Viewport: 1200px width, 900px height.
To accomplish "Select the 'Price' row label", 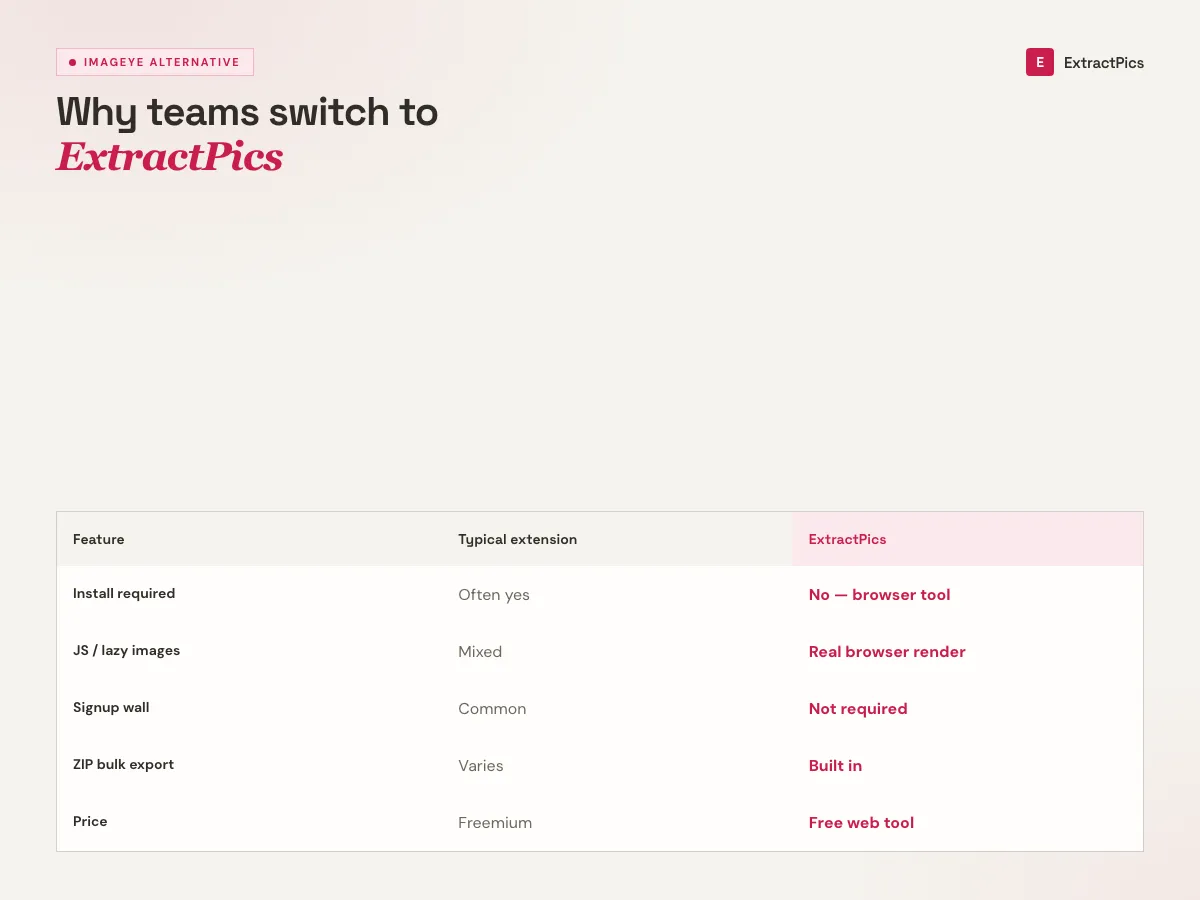I will 90,822.
